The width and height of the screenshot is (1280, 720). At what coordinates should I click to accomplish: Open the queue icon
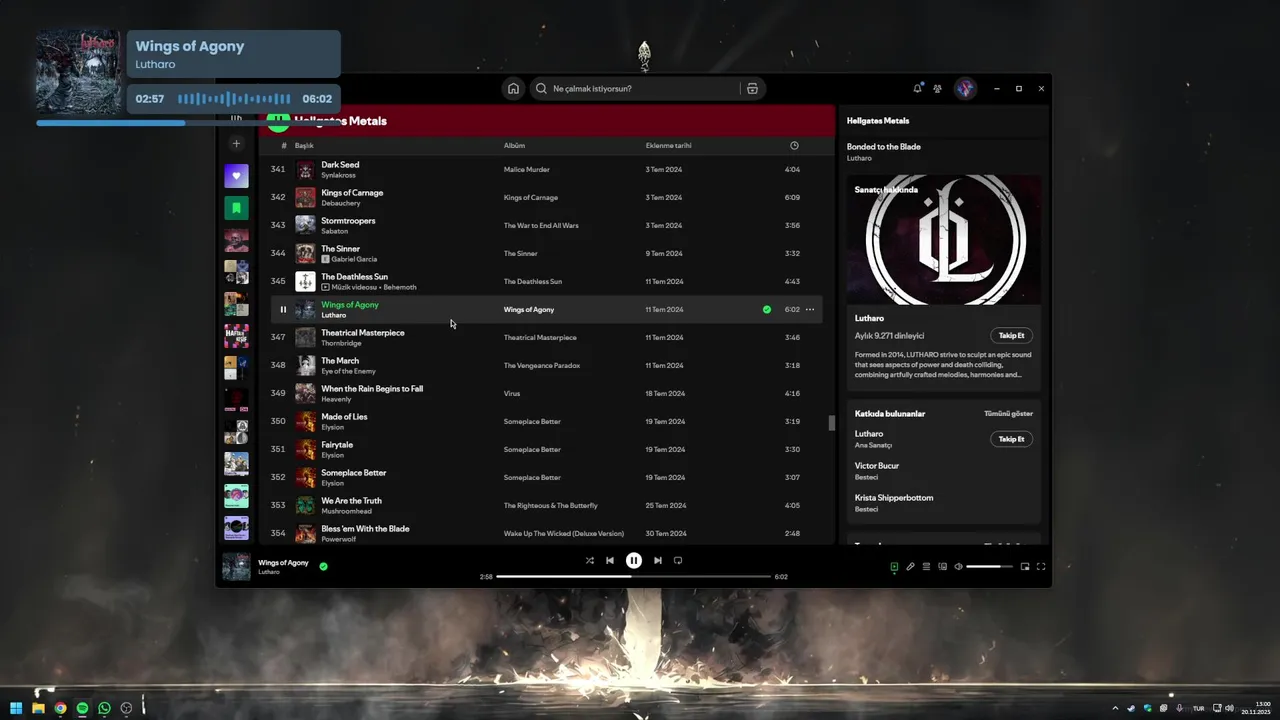926,567
